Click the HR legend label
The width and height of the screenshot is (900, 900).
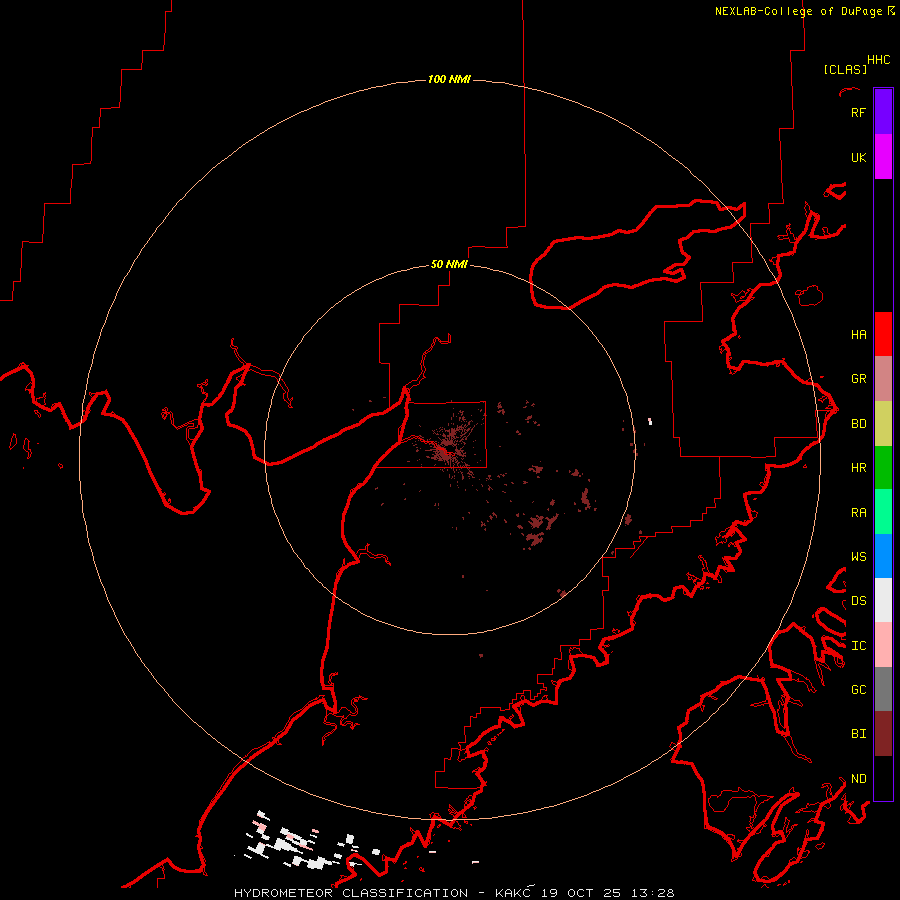[x=858, y=467]
